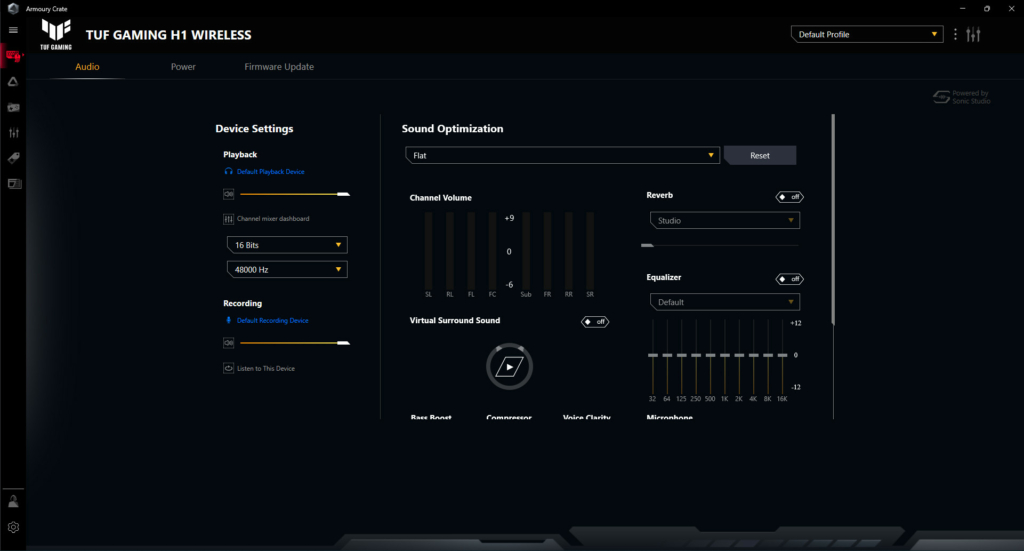
Task: Open the Game Library controller icon in sidebar
Action: [13, 107]
